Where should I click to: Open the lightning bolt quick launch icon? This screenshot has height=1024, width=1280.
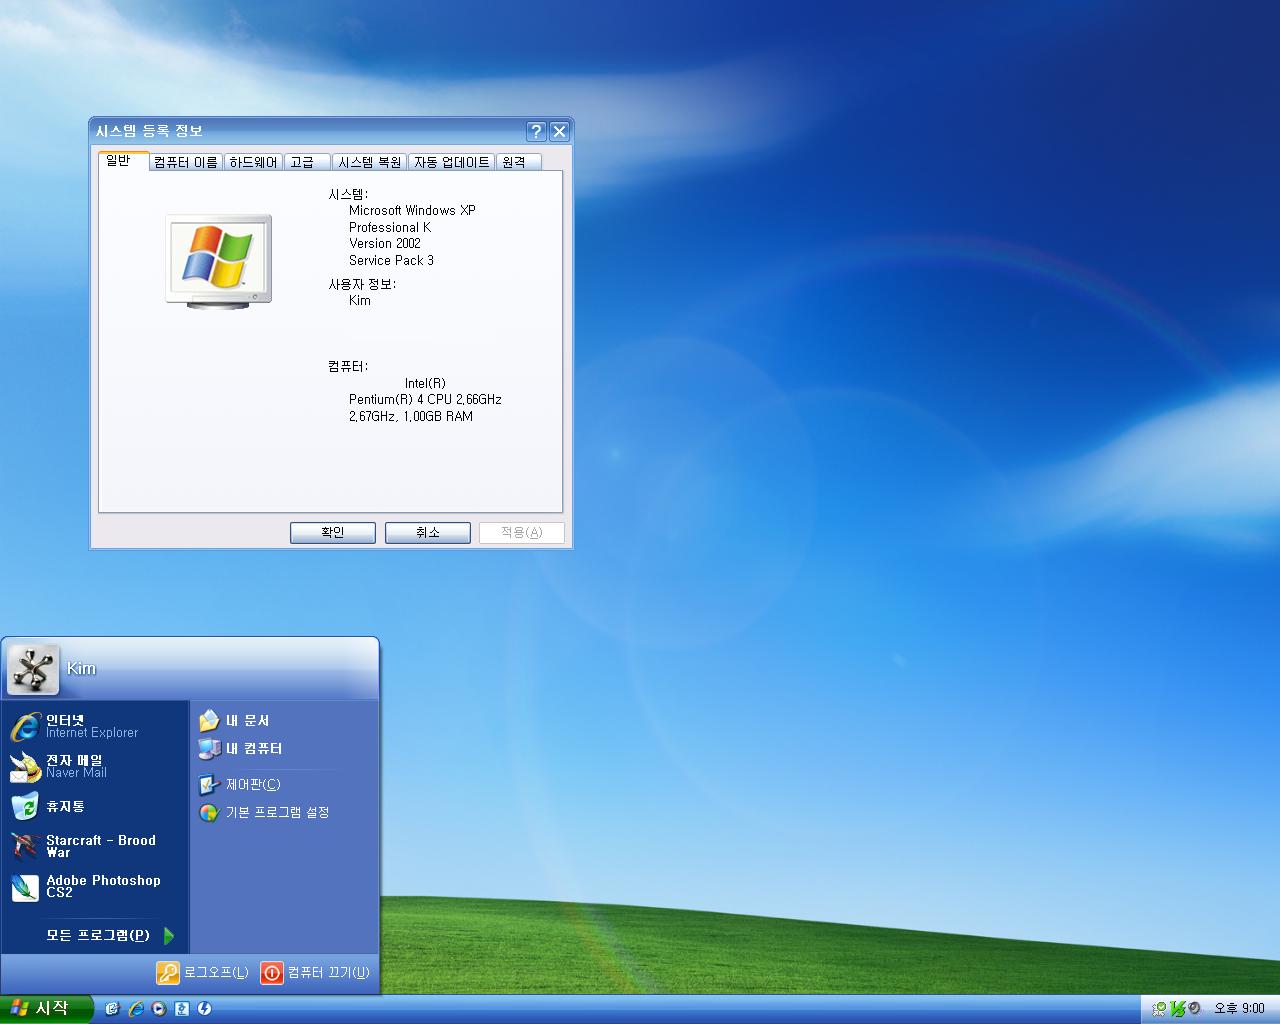(205, 1008)
